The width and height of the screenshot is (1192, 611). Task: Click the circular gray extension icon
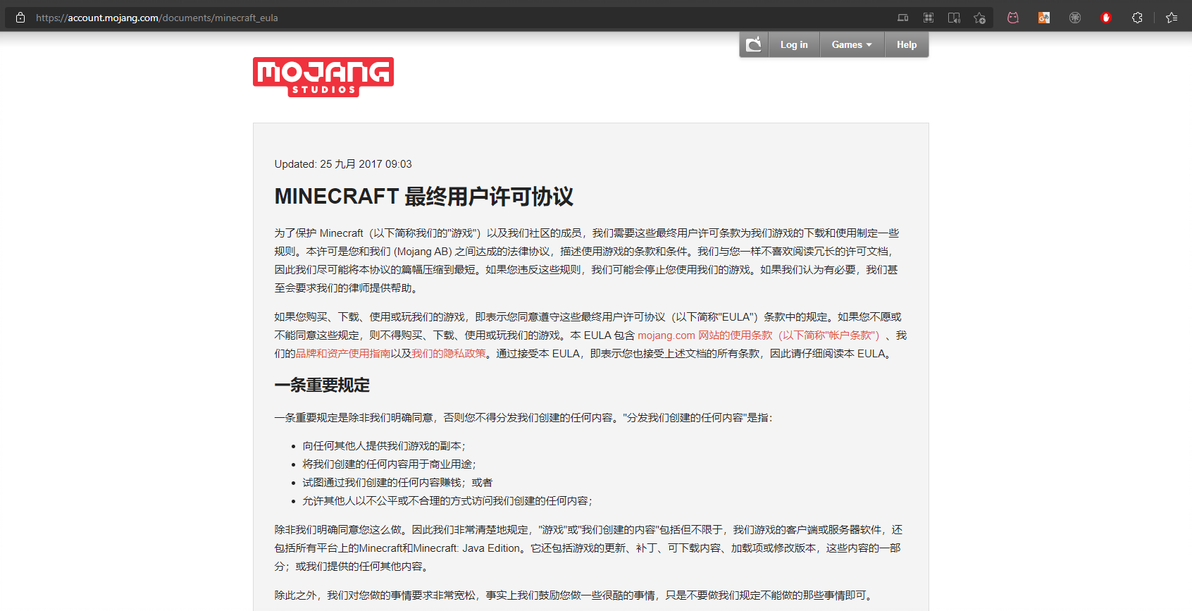(1075, 17)
